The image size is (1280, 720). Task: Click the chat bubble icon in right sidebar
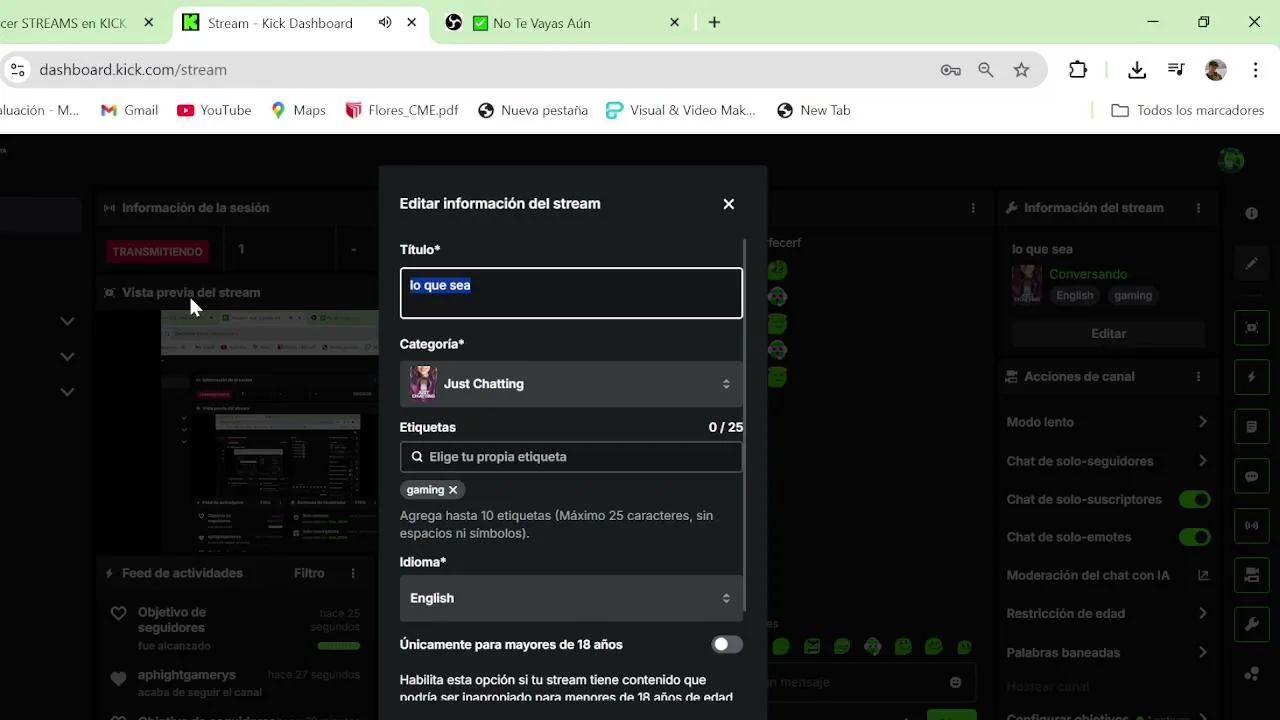pyautogui.click(x=1251, y=477)
